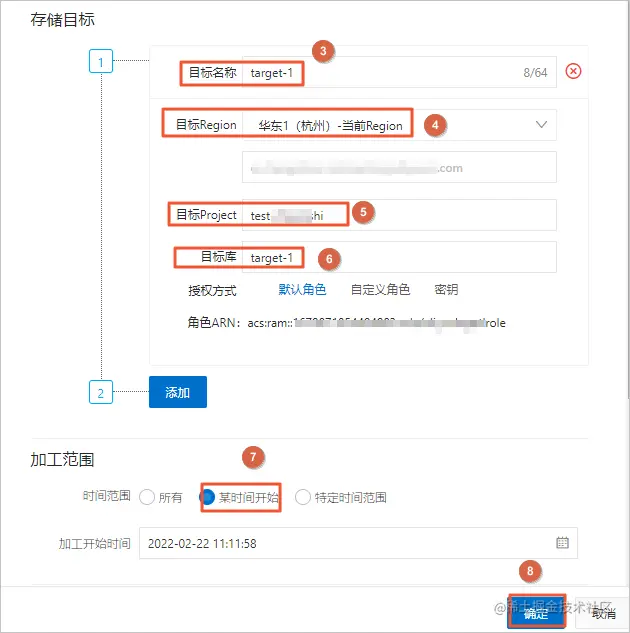Confirm with the 确定 button

(536, 612)
